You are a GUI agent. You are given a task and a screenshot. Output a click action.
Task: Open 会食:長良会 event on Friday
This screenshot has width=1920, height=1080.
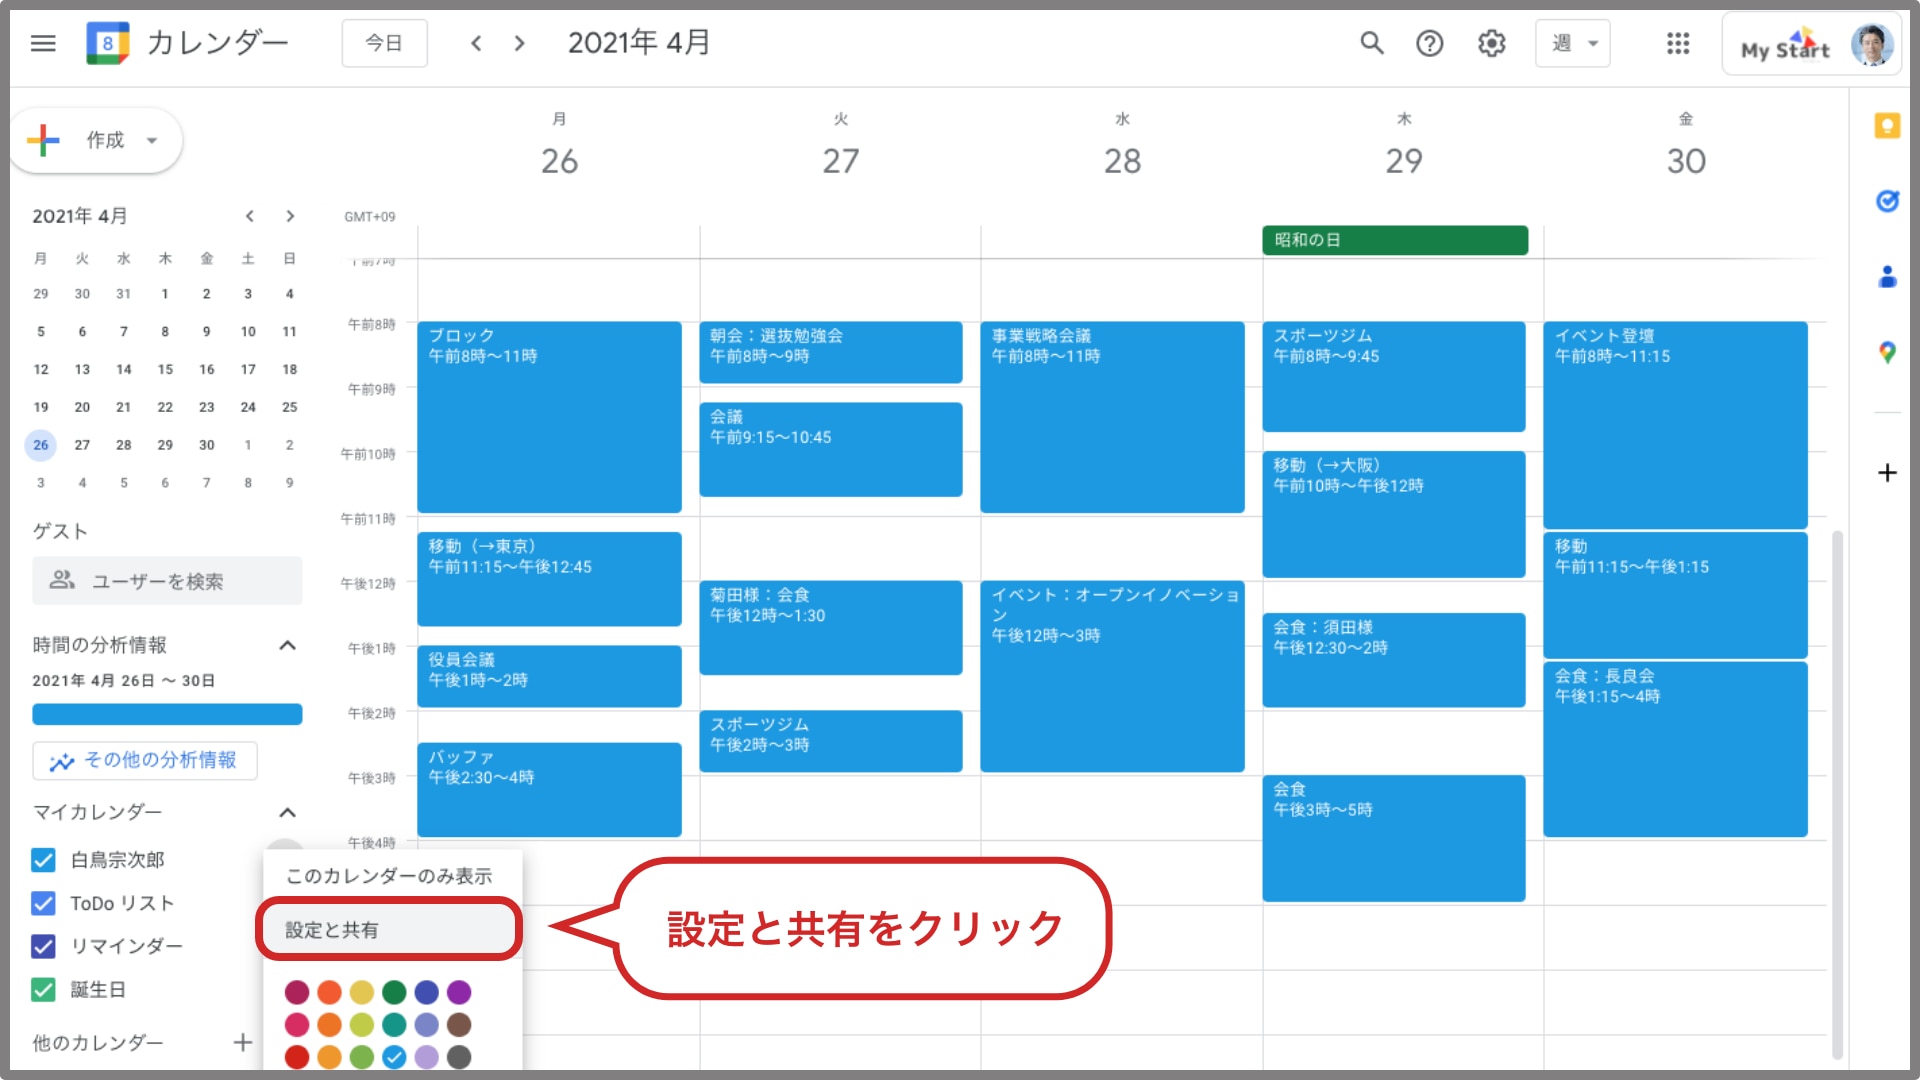click(1675, 749)
